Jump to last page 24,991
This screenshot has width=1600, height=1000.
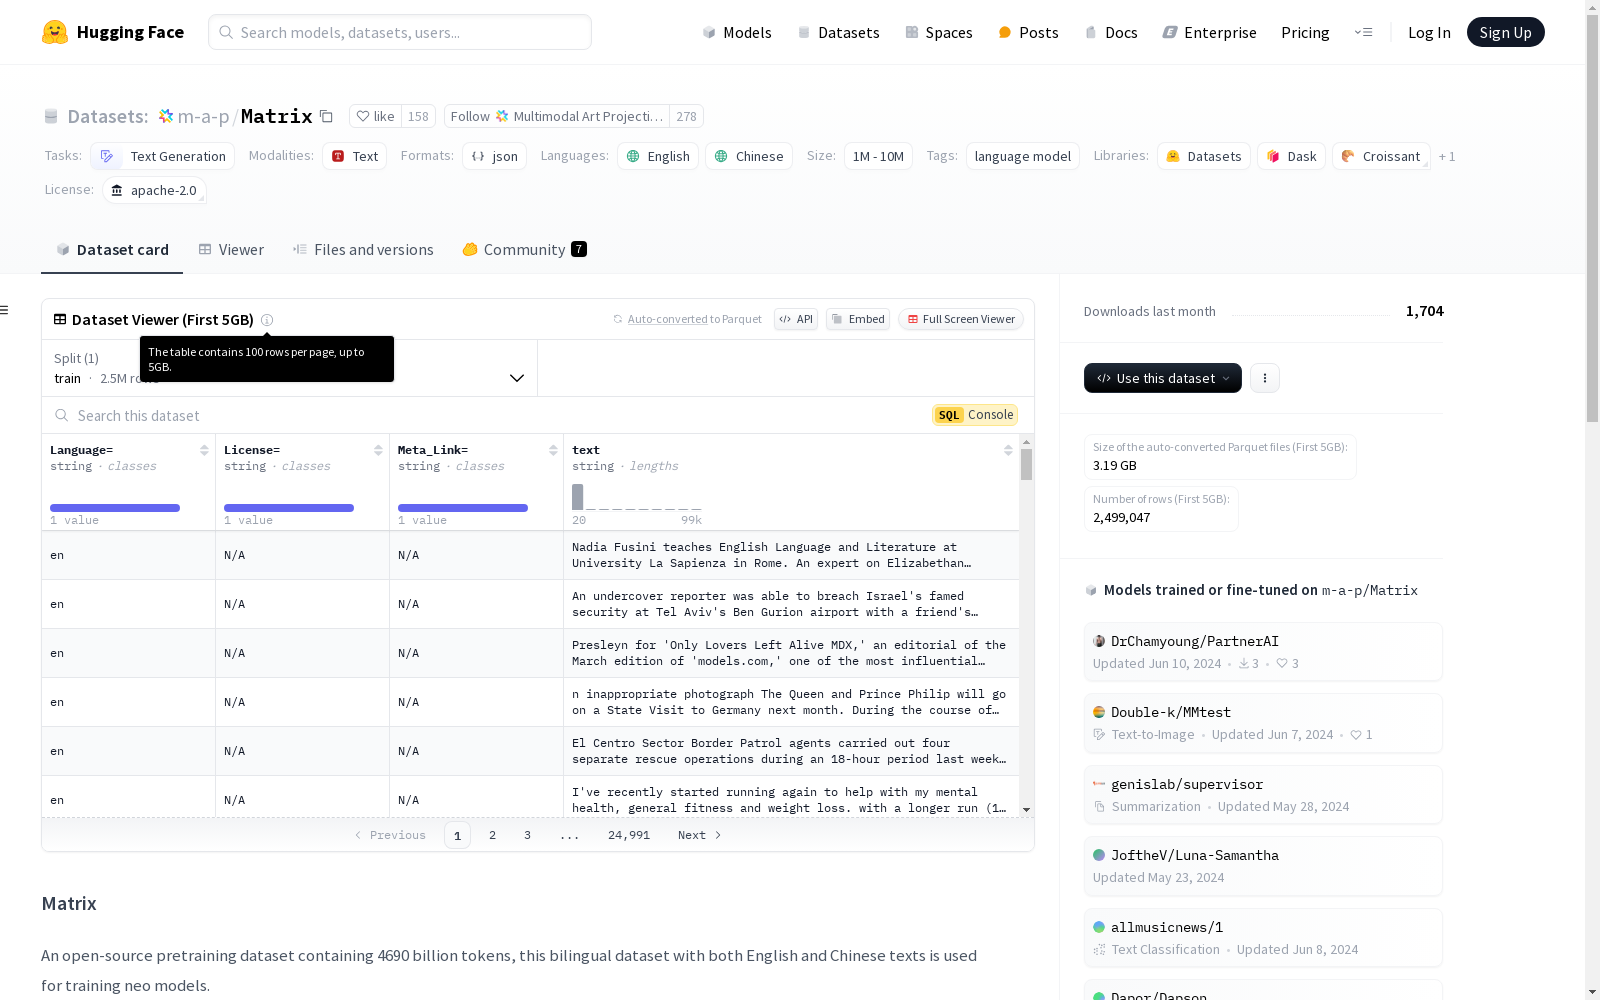pyautogui.click(x=629, y=835)
